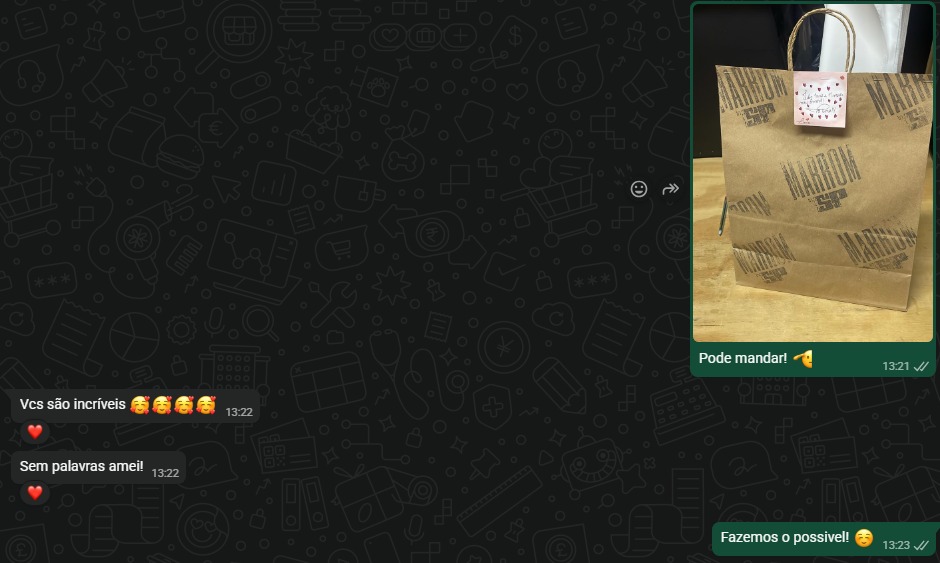Click the first smiling hearts emoji
The image size is (940, 563).
pos(140,405)
